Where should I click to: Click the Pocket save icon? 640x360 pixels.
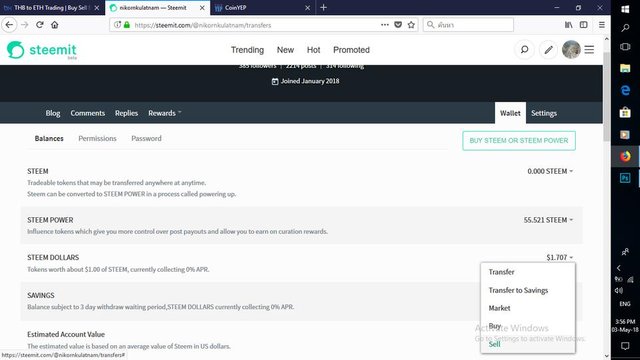pyautogui.click(x=398, y=25)
